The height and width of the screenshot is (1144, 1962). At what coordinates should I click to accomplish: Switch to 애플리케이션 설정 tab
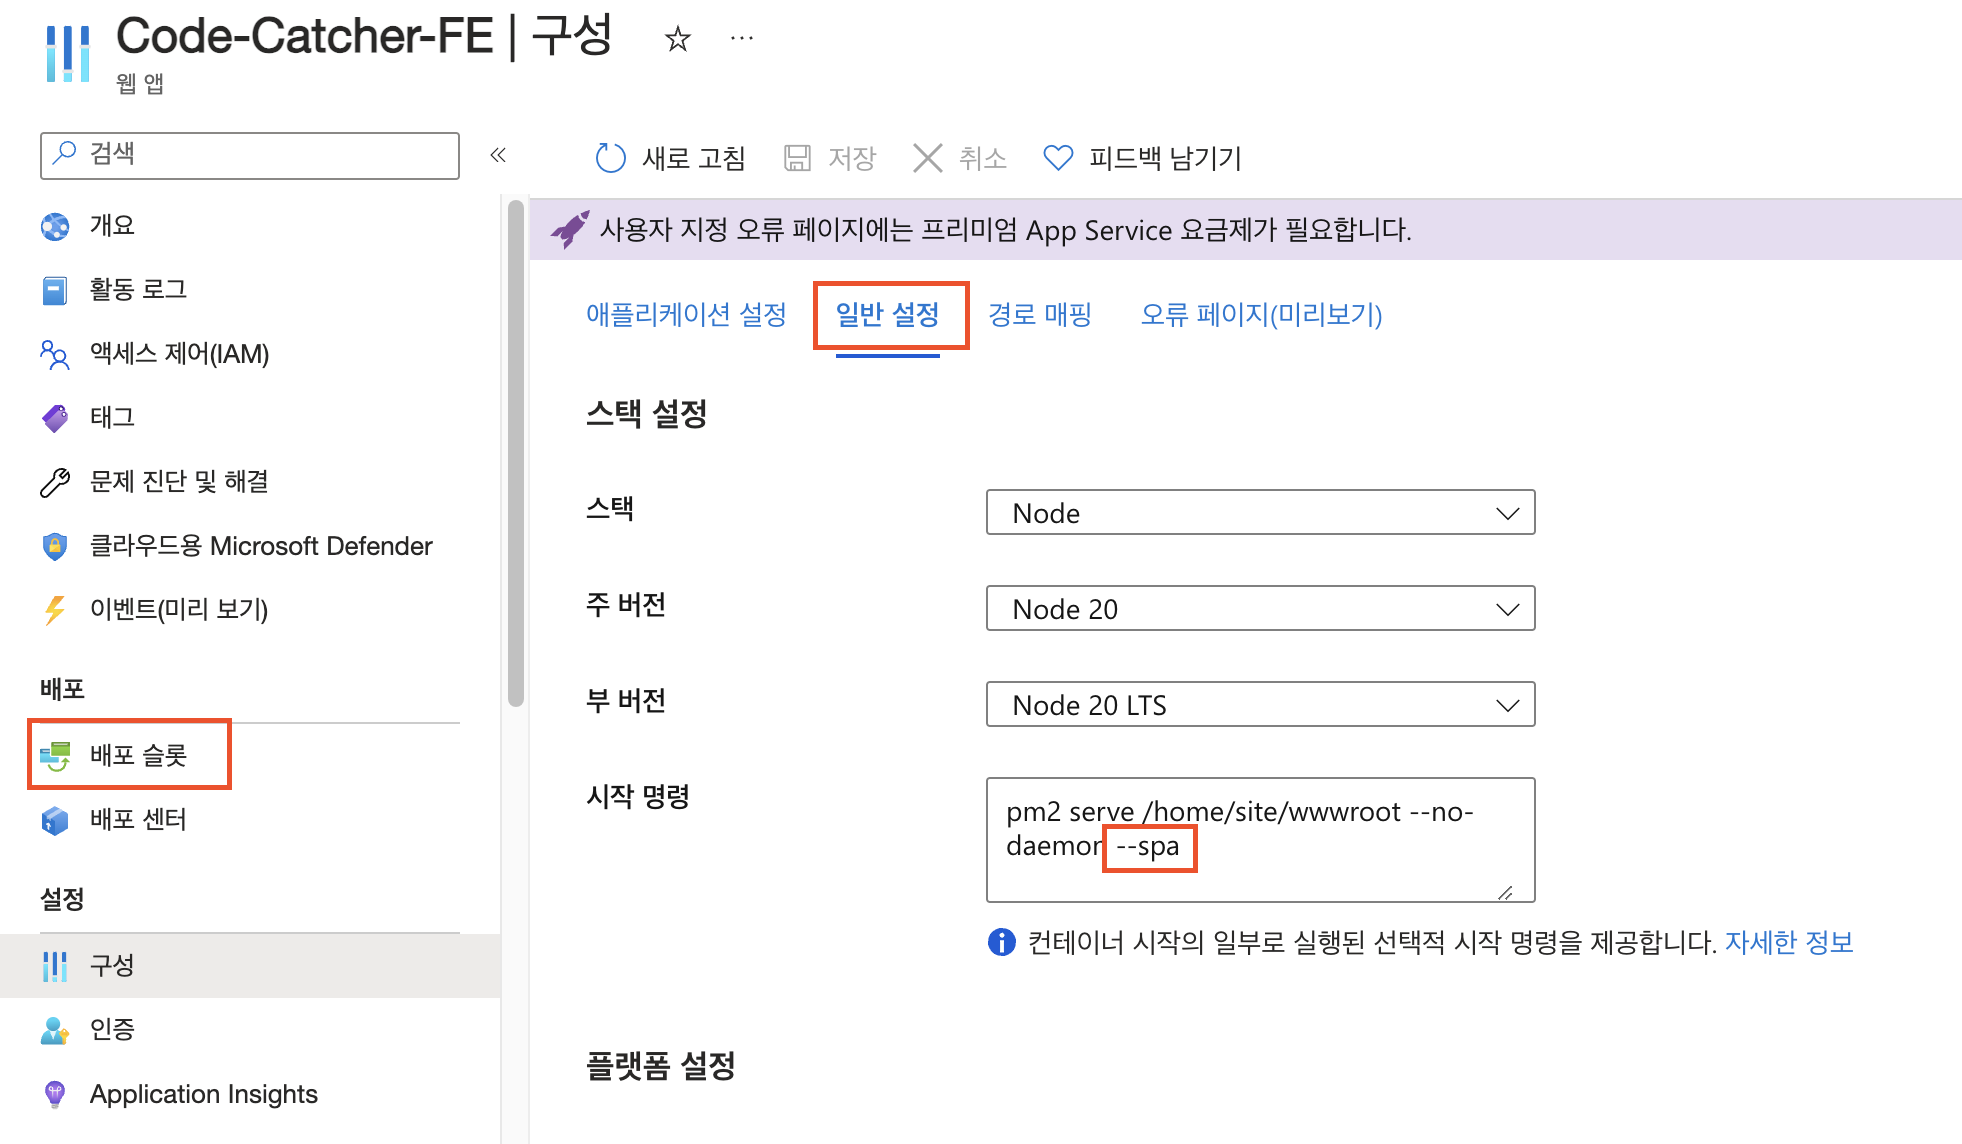686,315
